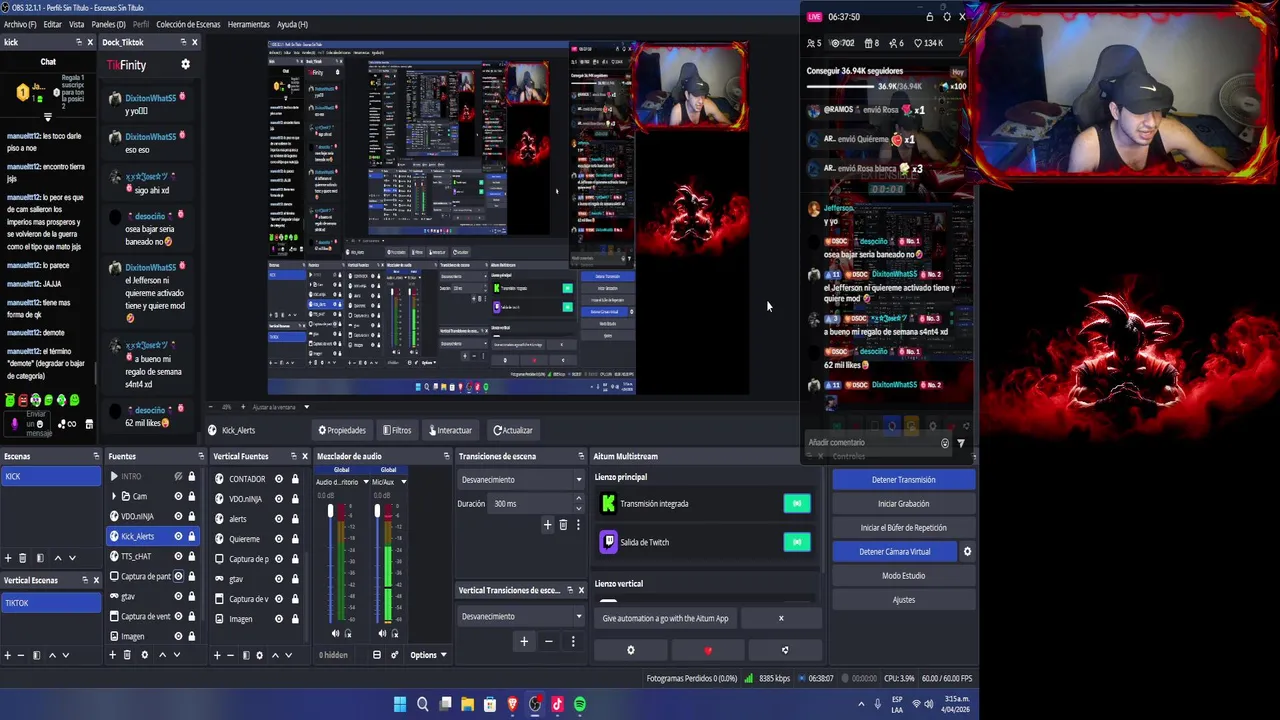Click Iniciar Grabación button
The width and height of the screenshot is (1280, 720).
(x=903, y=504)
